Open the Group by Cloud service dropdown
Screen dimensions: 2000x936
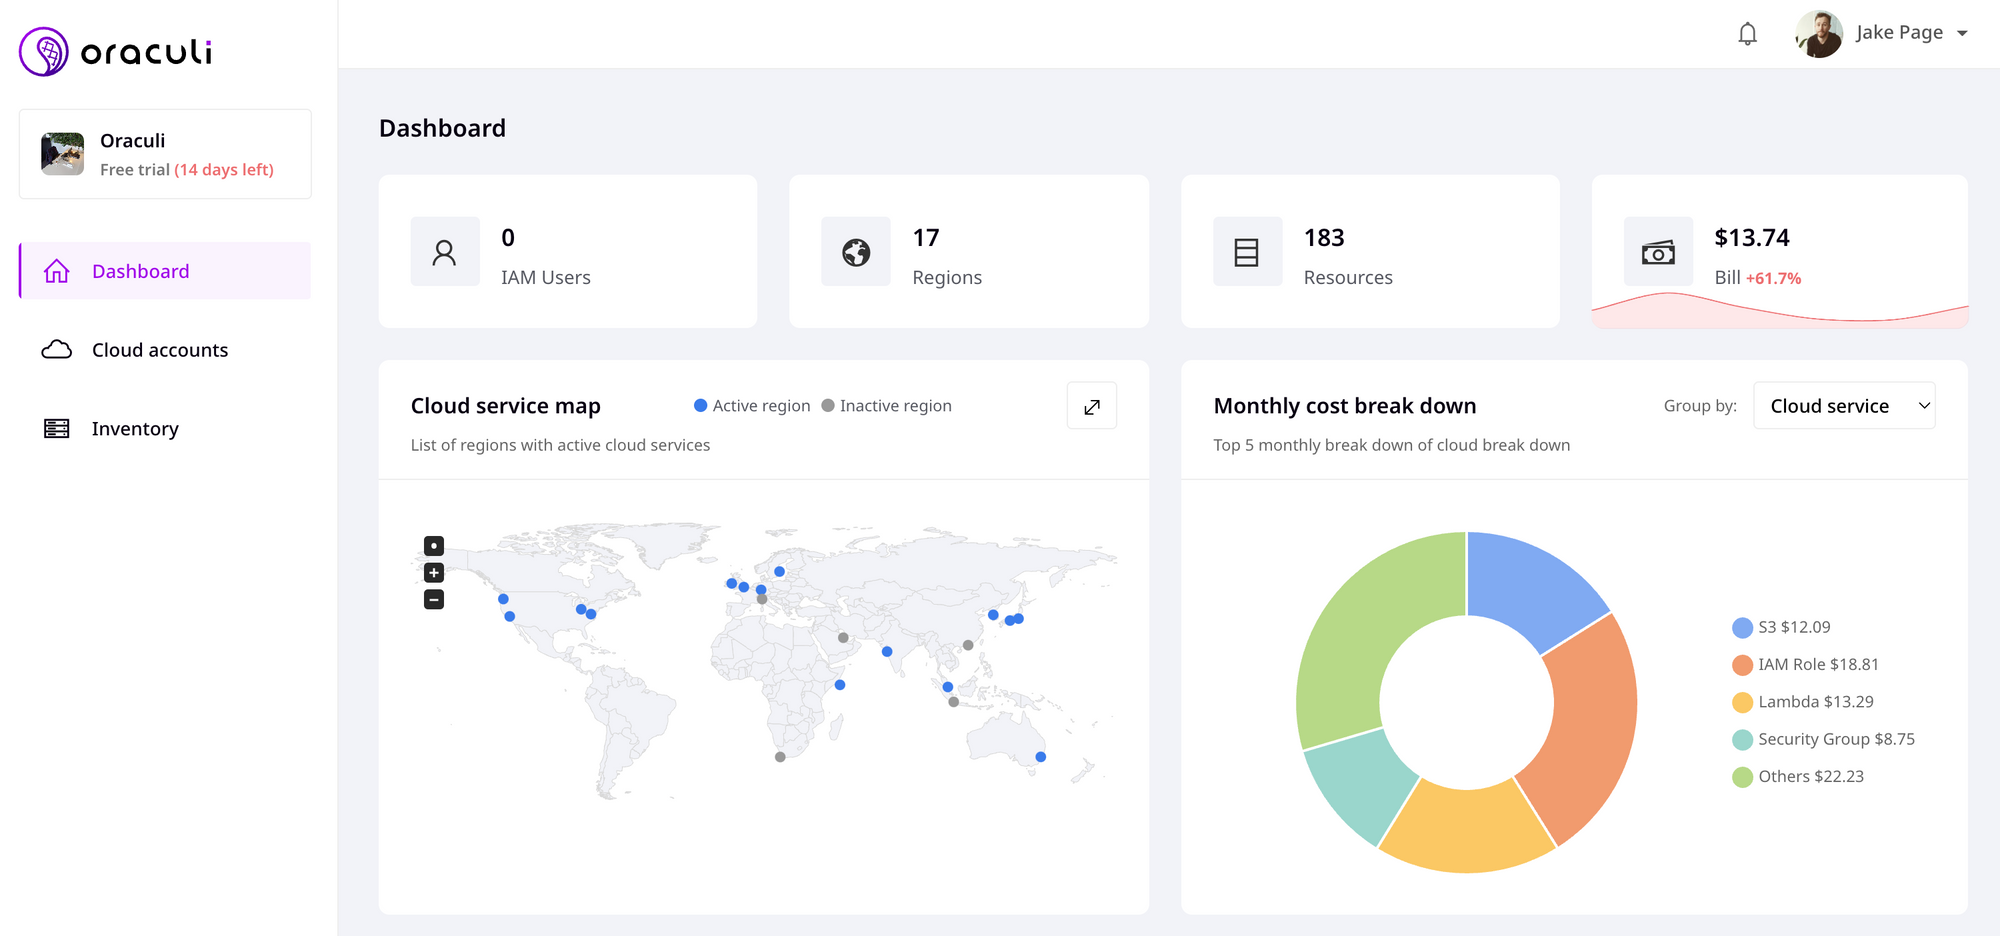click(1844, 406)
